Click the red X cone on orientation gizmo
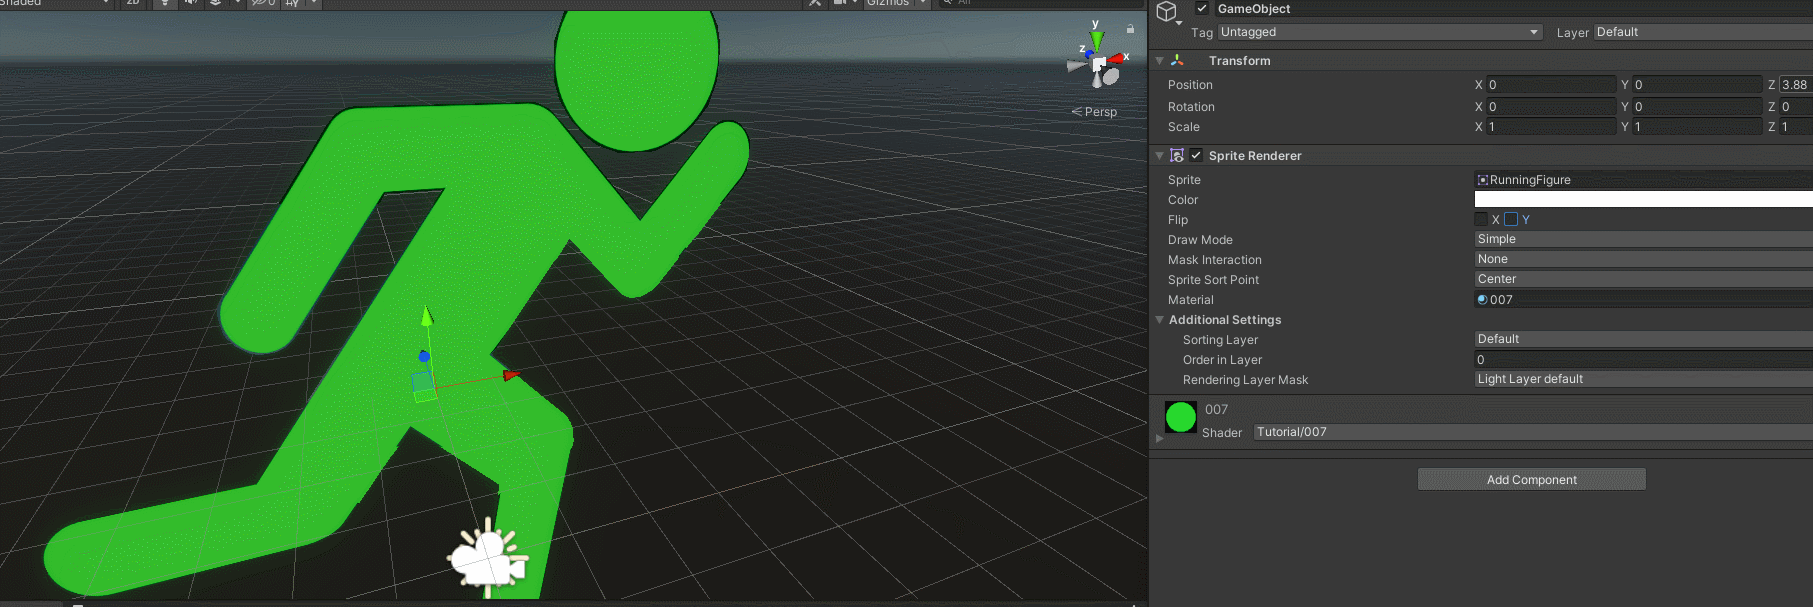The width and height of the screenshot is (1813, 607). (1116, 58)
